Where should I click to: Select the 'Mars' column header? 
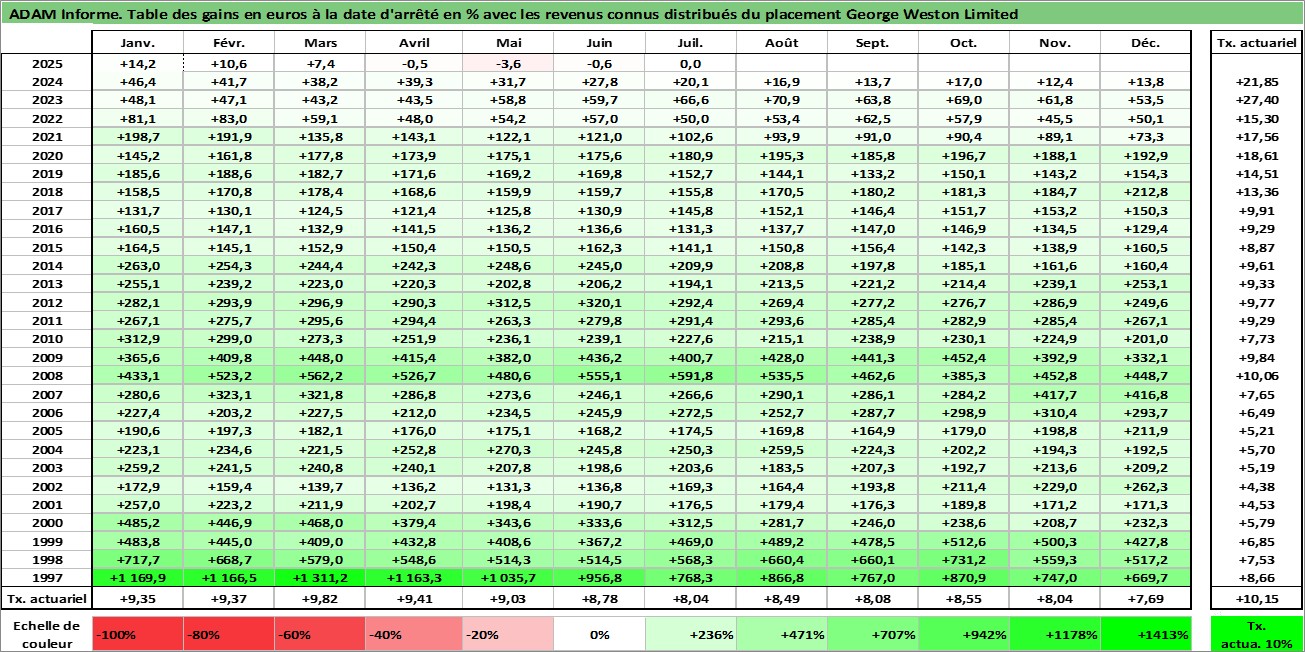320,43
